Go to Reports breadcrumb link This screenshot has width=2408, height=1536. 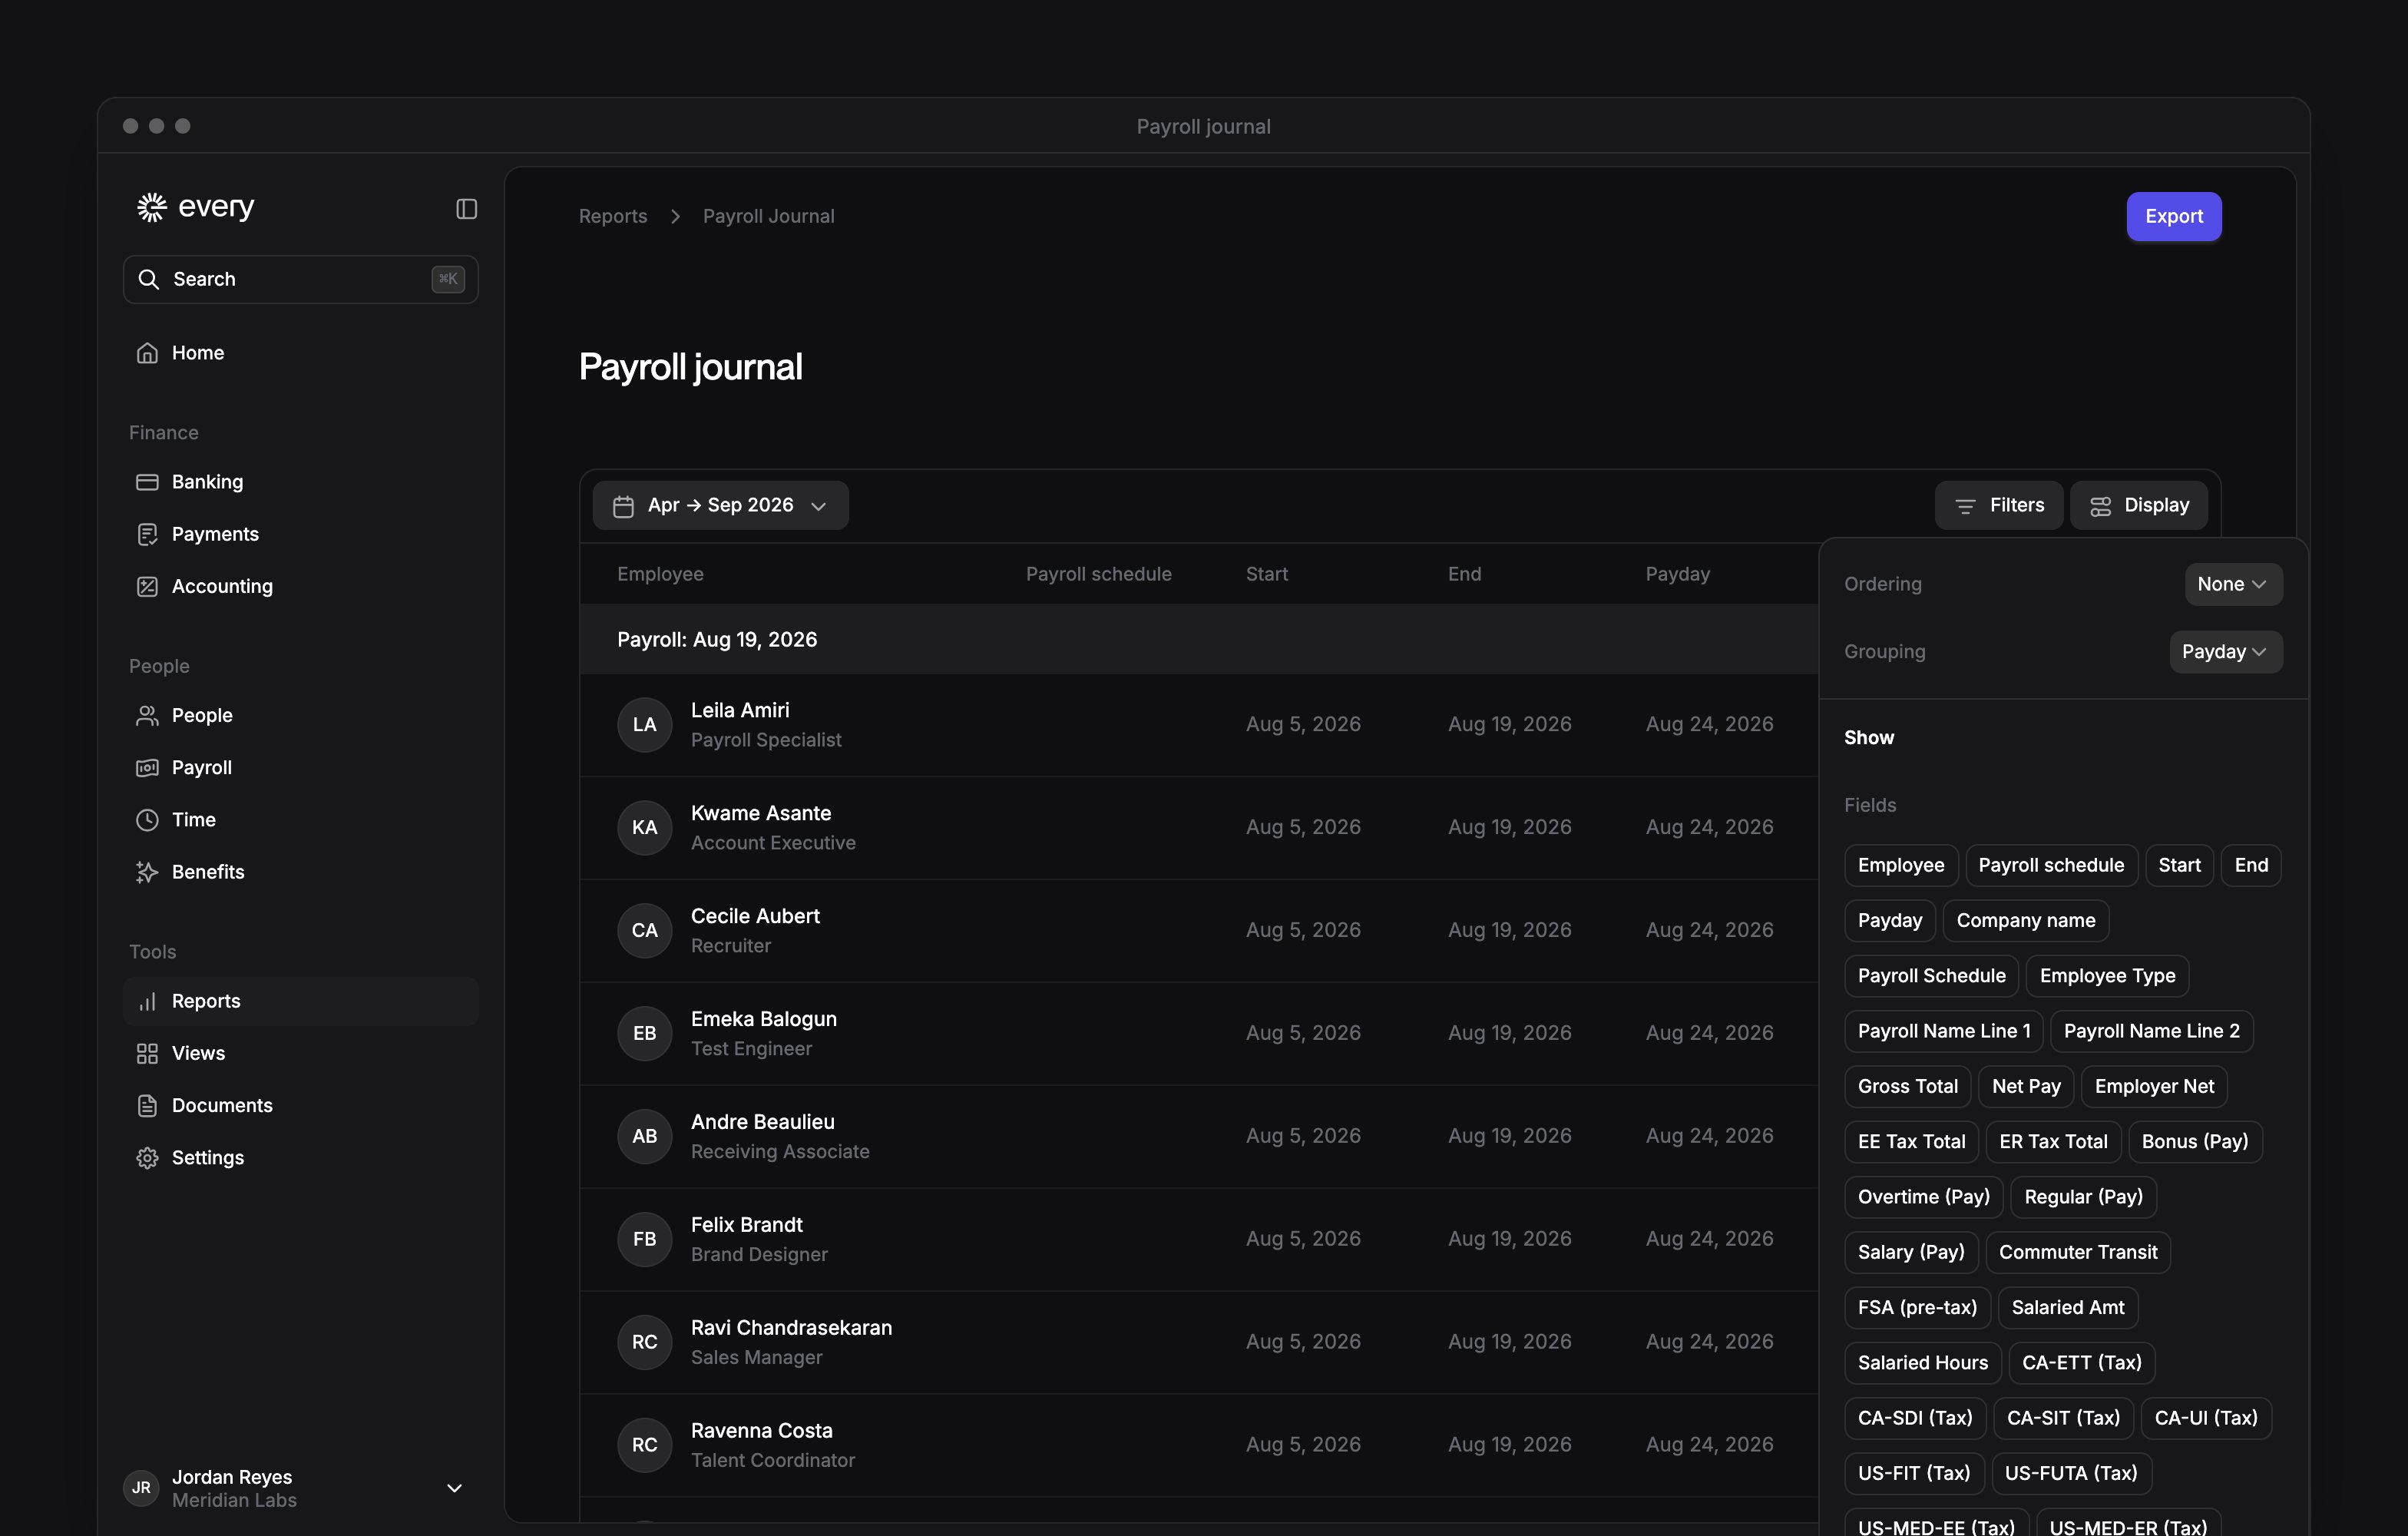pos(613,216)
